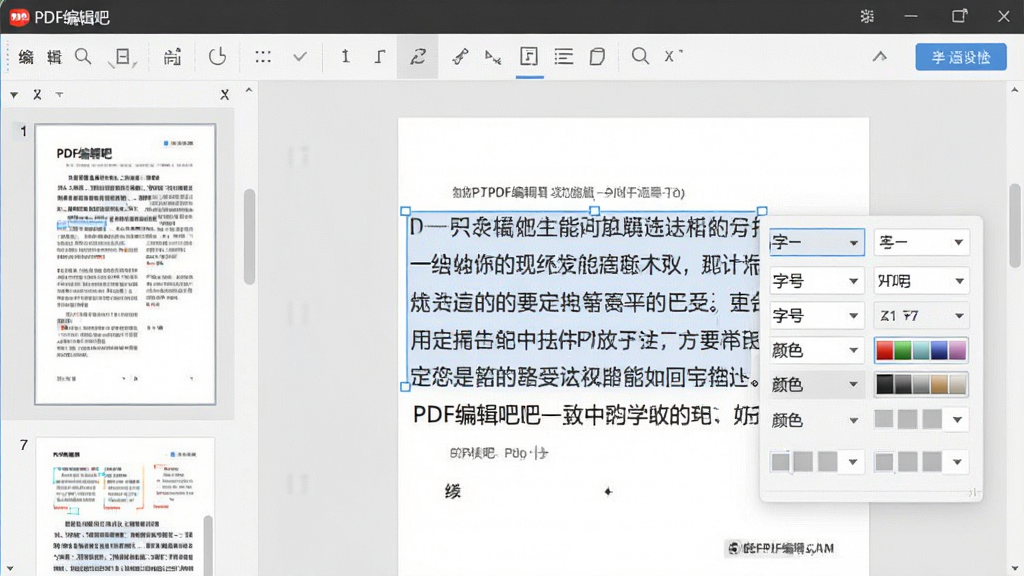Open the small gray arrow menu in panel header

pyautogui.click(x=59, y=95)
